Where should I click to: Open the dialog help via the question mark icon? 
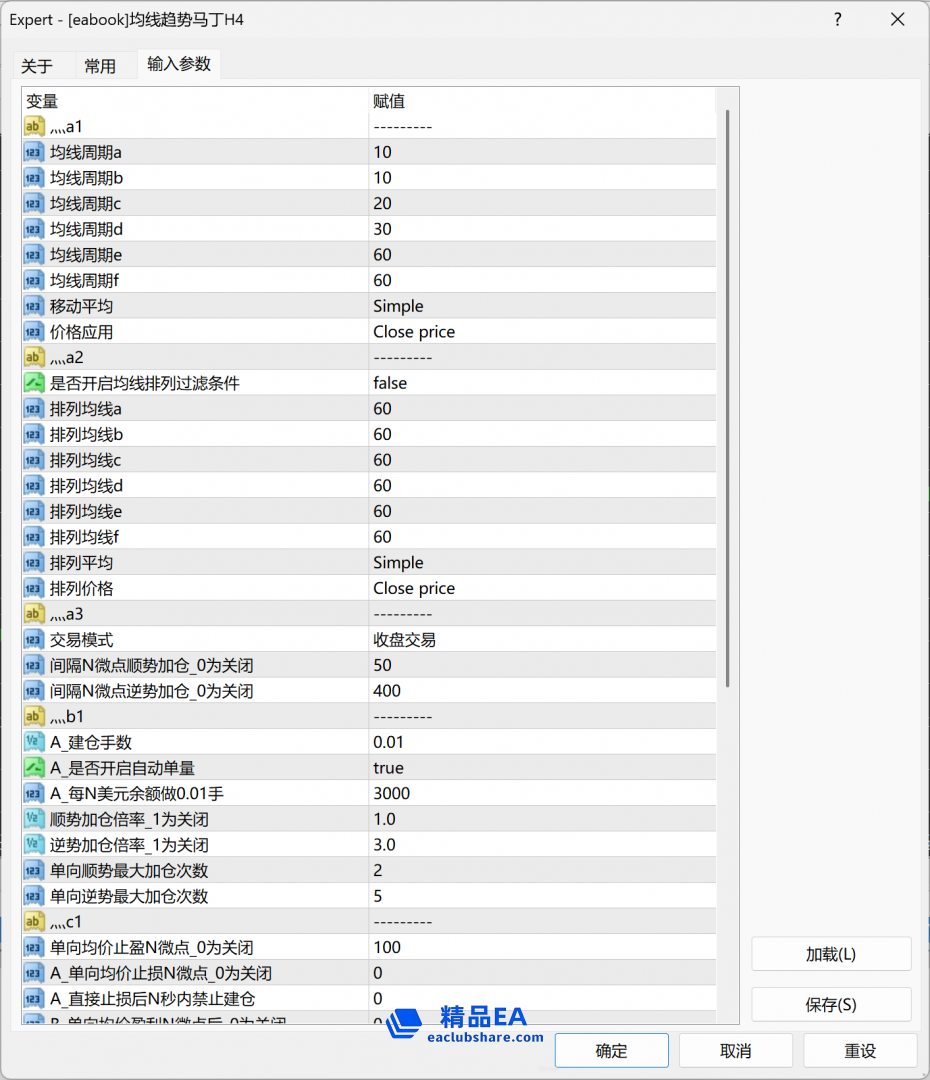coord(837,19)
